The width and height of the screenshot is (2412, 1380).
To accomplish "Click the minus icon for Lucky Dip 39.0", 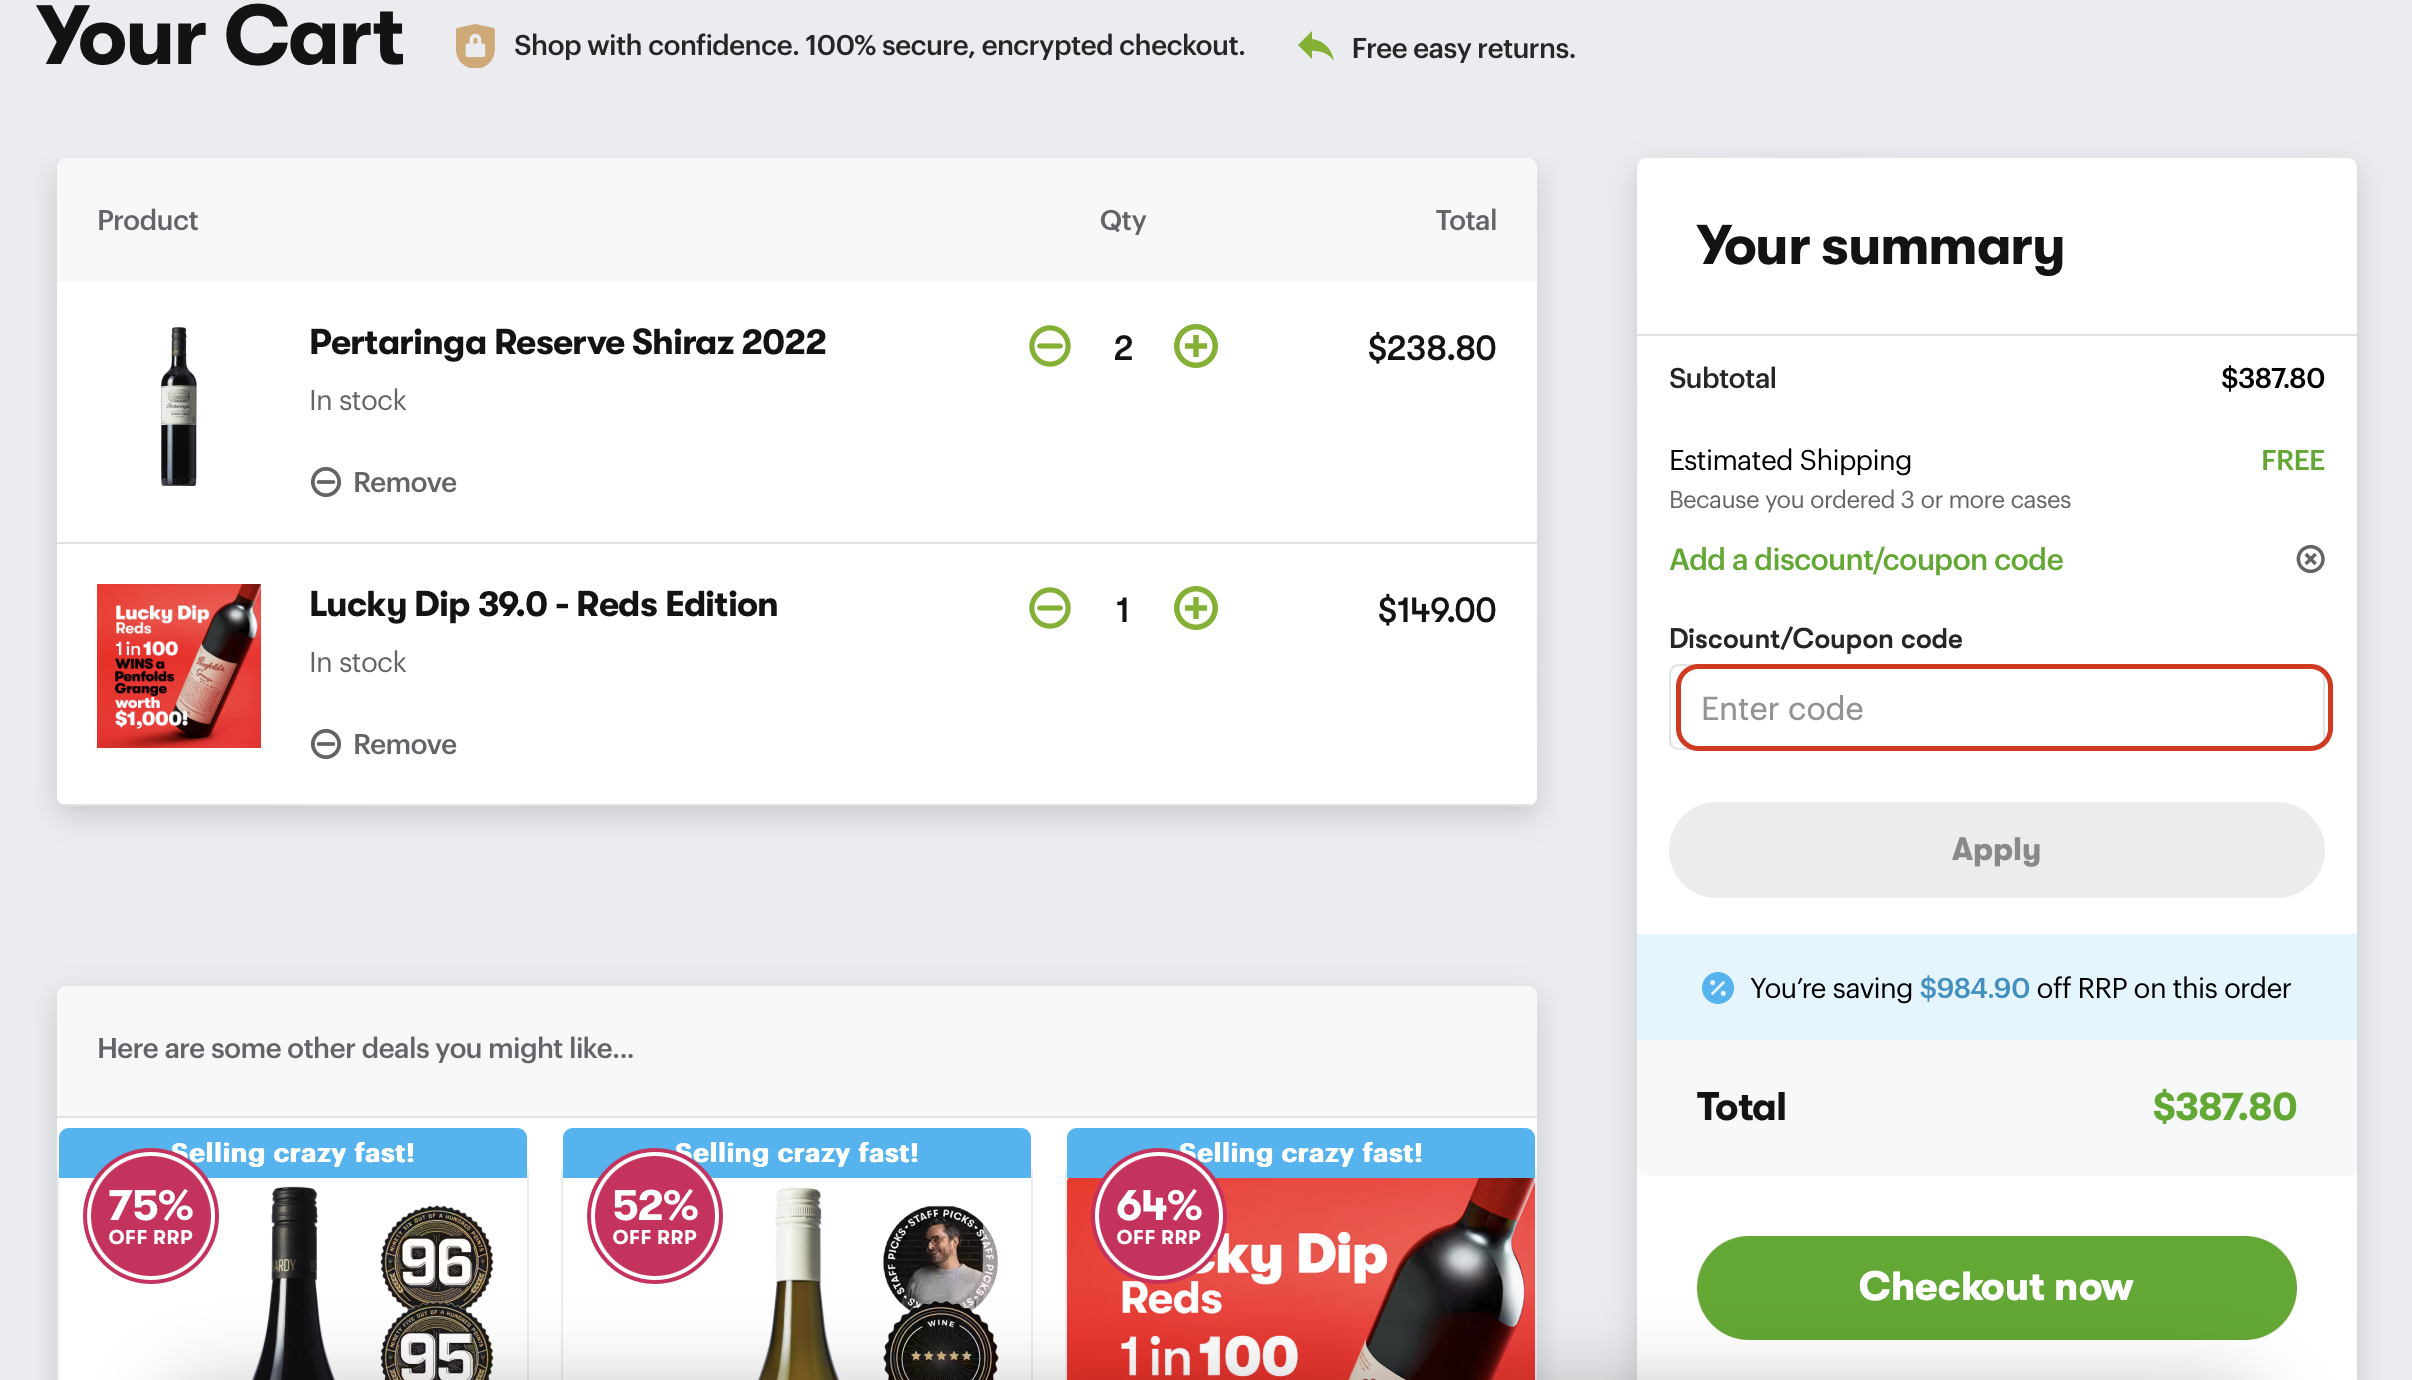I will coord(1049,608).
